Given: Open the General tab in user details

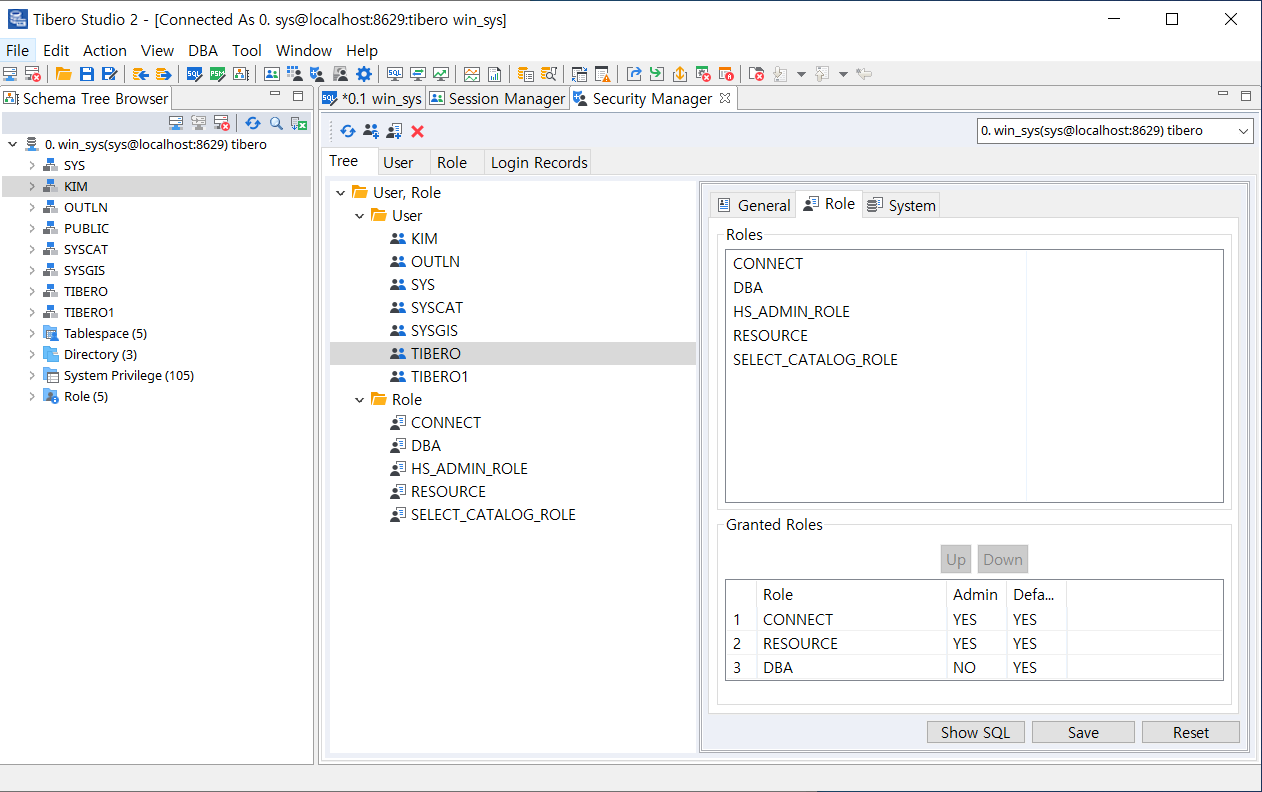Looking at the screenshot, I should (x=754, y=205).
